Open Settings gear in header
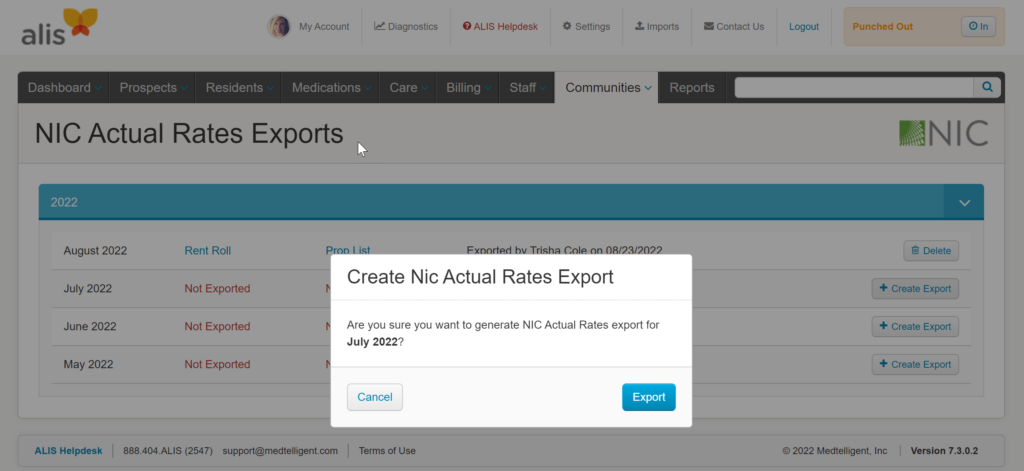Image resolution: width=1024 pixels, height=471 pixels. coord(586,27)
